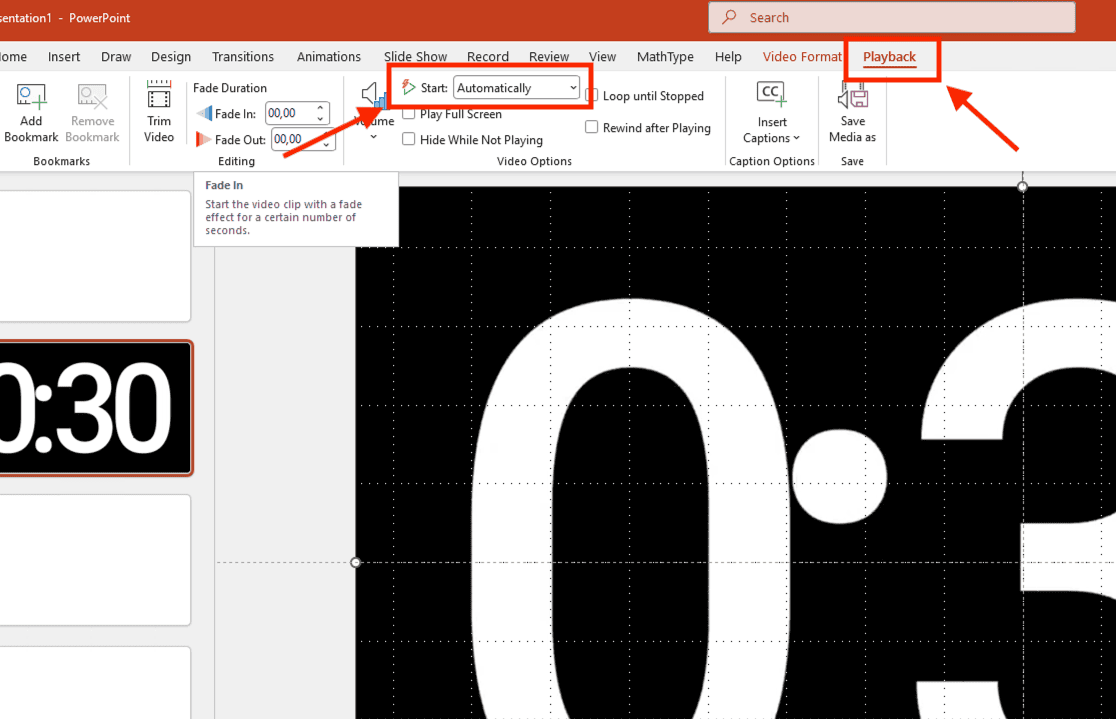1116x719 pixels.
Task: Click the Insert Captions CC icon
Action: click(x=772, y=95)
